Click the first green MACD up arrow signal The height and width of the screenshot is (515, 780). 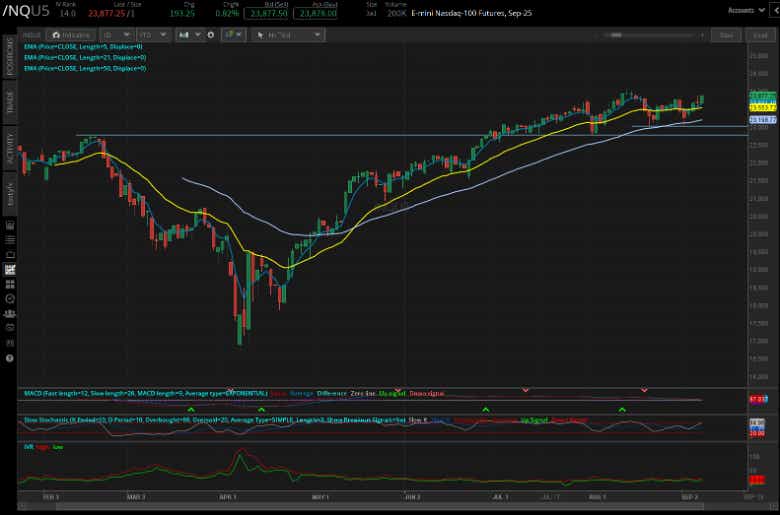click(191, 410)
